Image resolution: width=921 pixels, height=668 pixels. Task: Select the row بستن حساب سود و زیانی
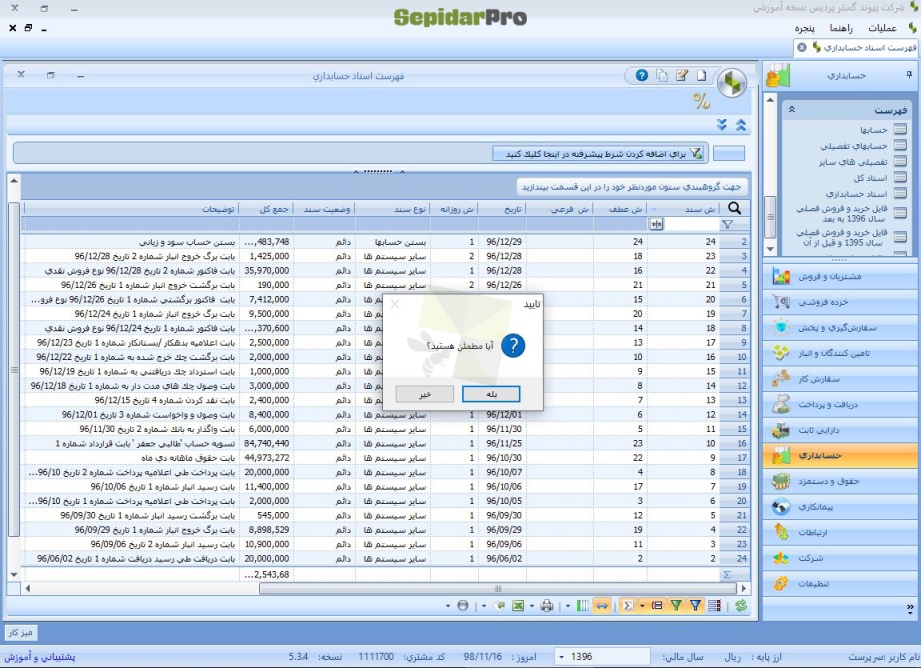(x=385, y=241)
